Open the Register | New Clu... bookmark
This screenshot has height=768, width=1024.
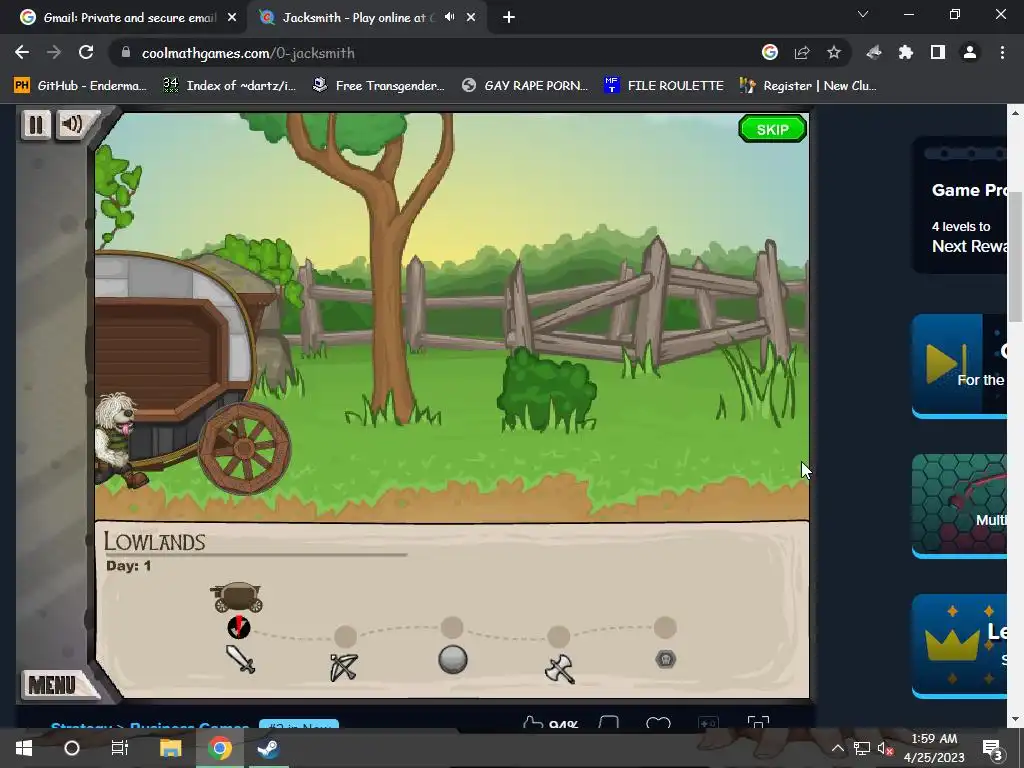pyautogui.click(x=808, y=86)
